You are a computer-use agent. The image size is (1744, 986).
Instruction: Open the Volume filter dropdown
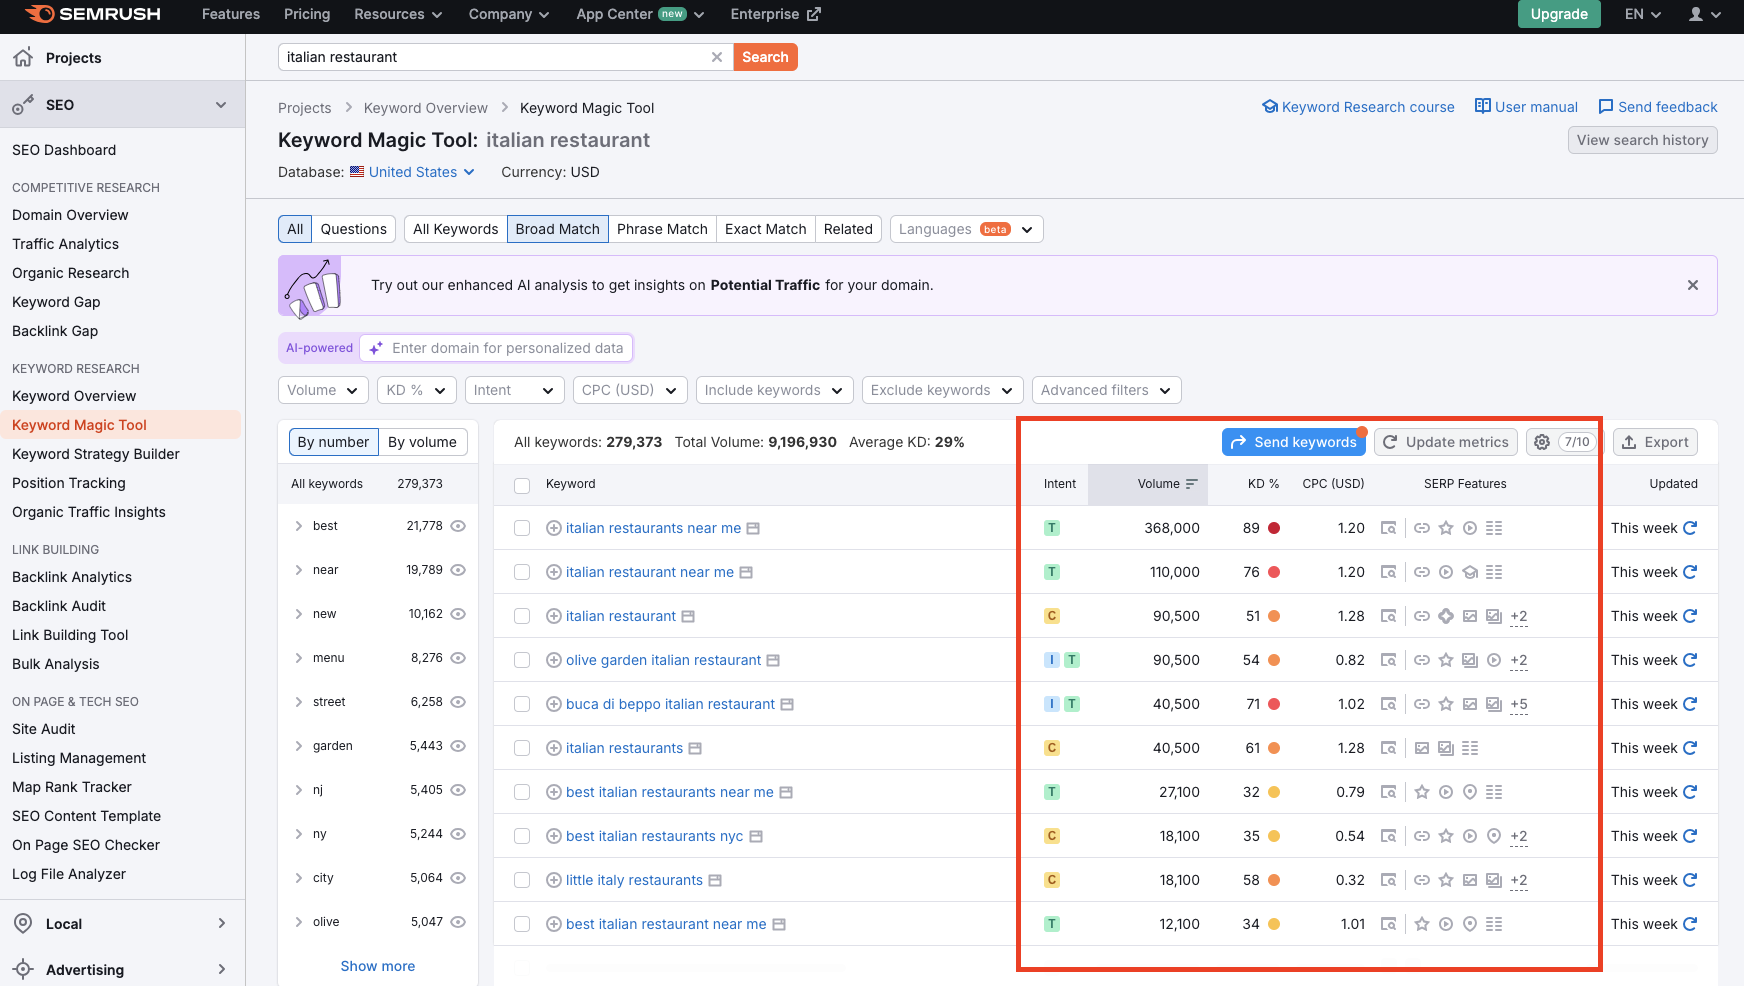pyautogui.click(x=323, y=390)
